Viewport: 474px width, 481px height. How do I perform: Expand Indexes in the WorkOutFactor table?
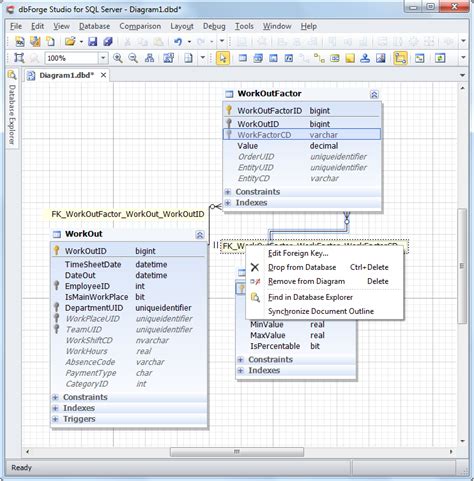[228, 203]
